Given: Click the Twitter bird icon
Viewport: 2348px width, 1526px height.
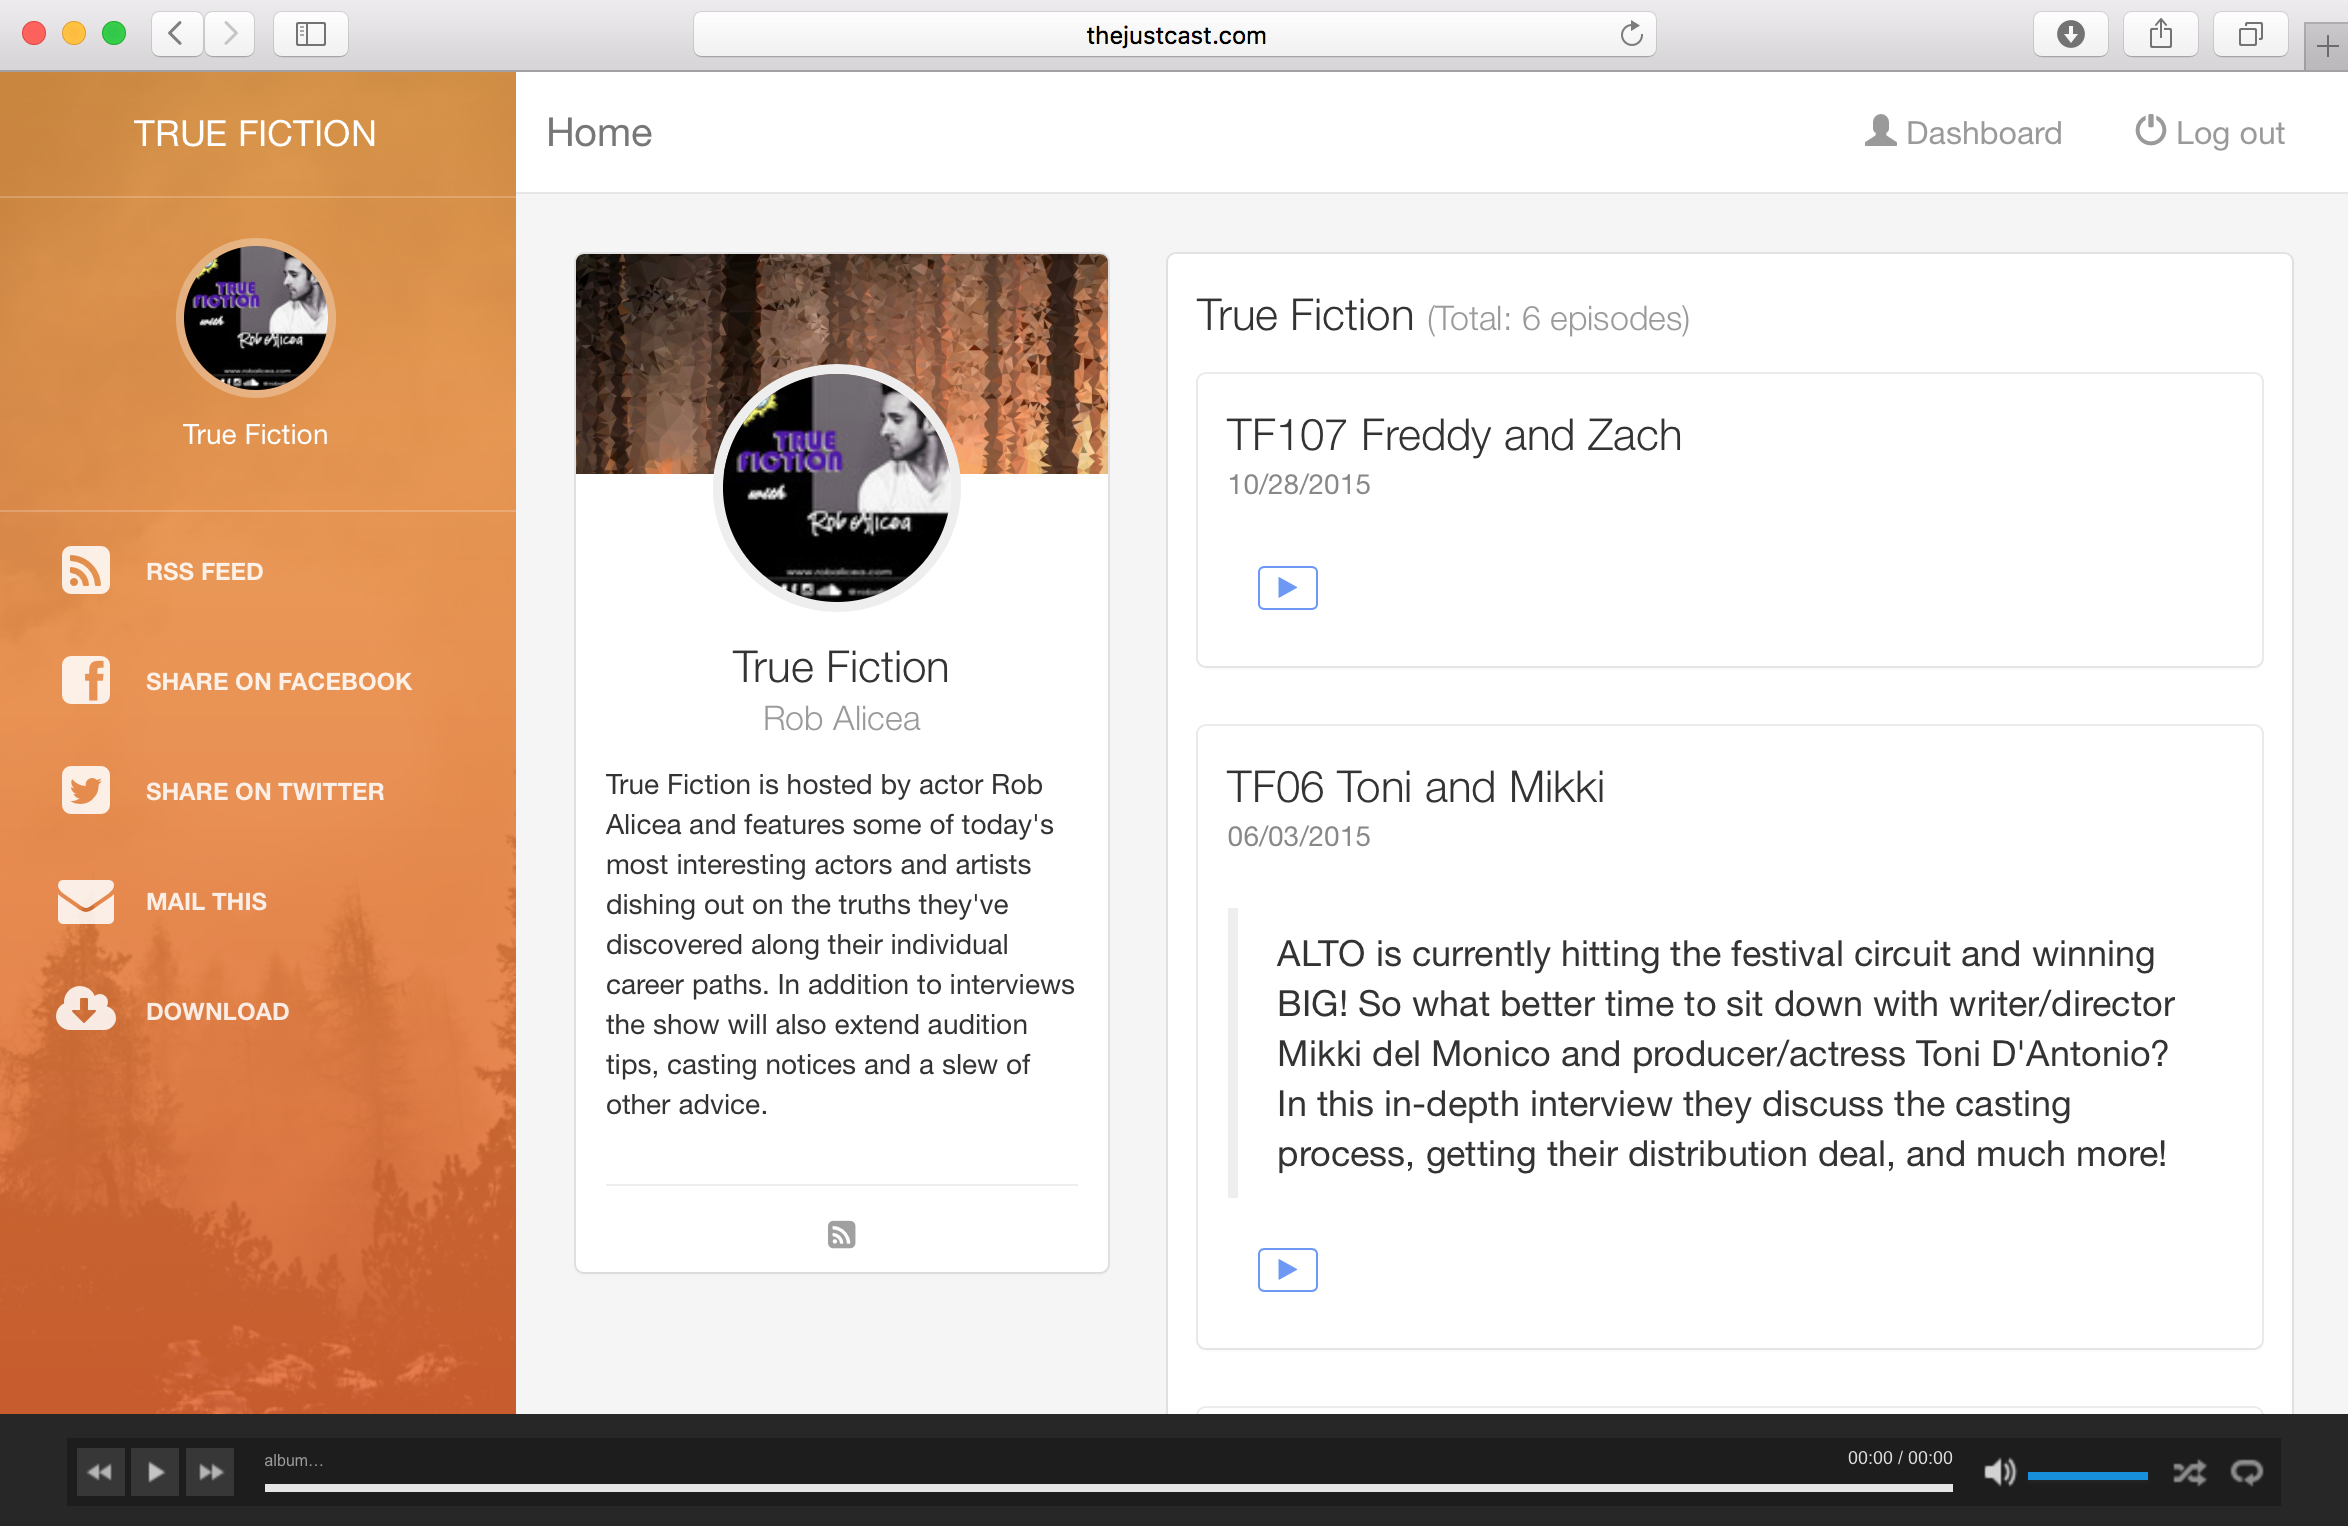Looking at the screenshot, I should pos(86,791).
